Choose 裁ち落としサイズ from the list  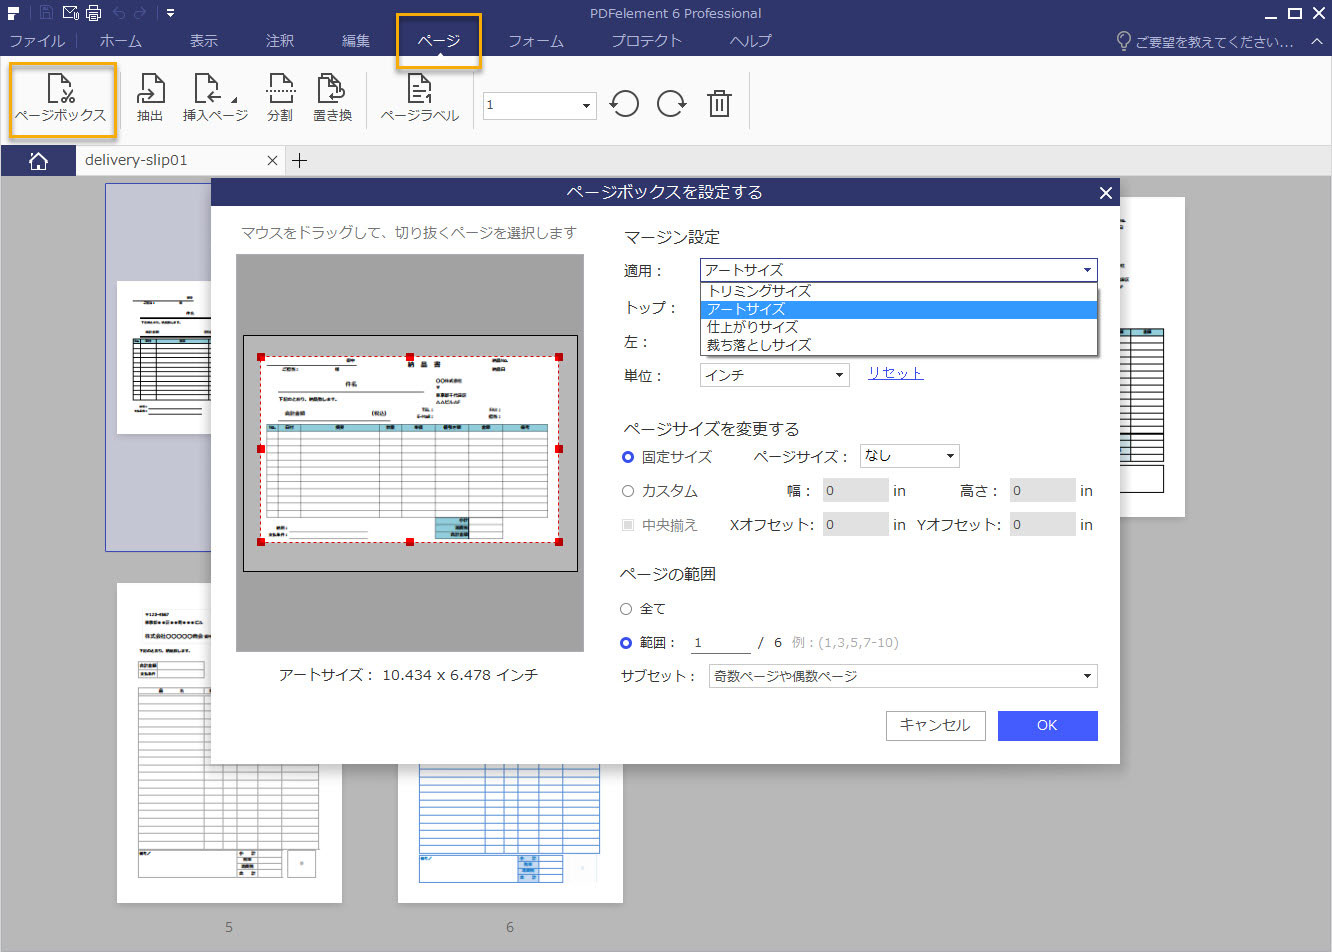coord(900,345)
